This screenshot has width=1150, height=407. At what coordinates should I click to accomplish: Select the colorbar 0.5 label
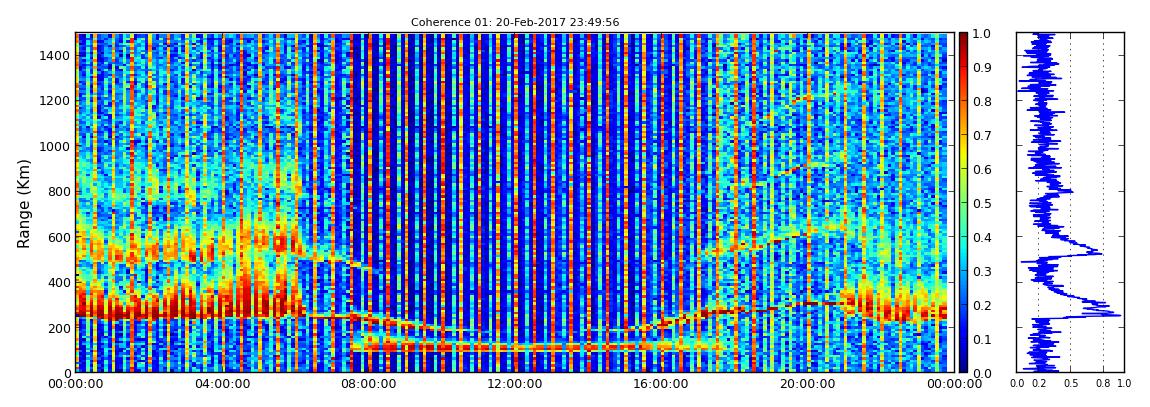click(x=984, y=203)
